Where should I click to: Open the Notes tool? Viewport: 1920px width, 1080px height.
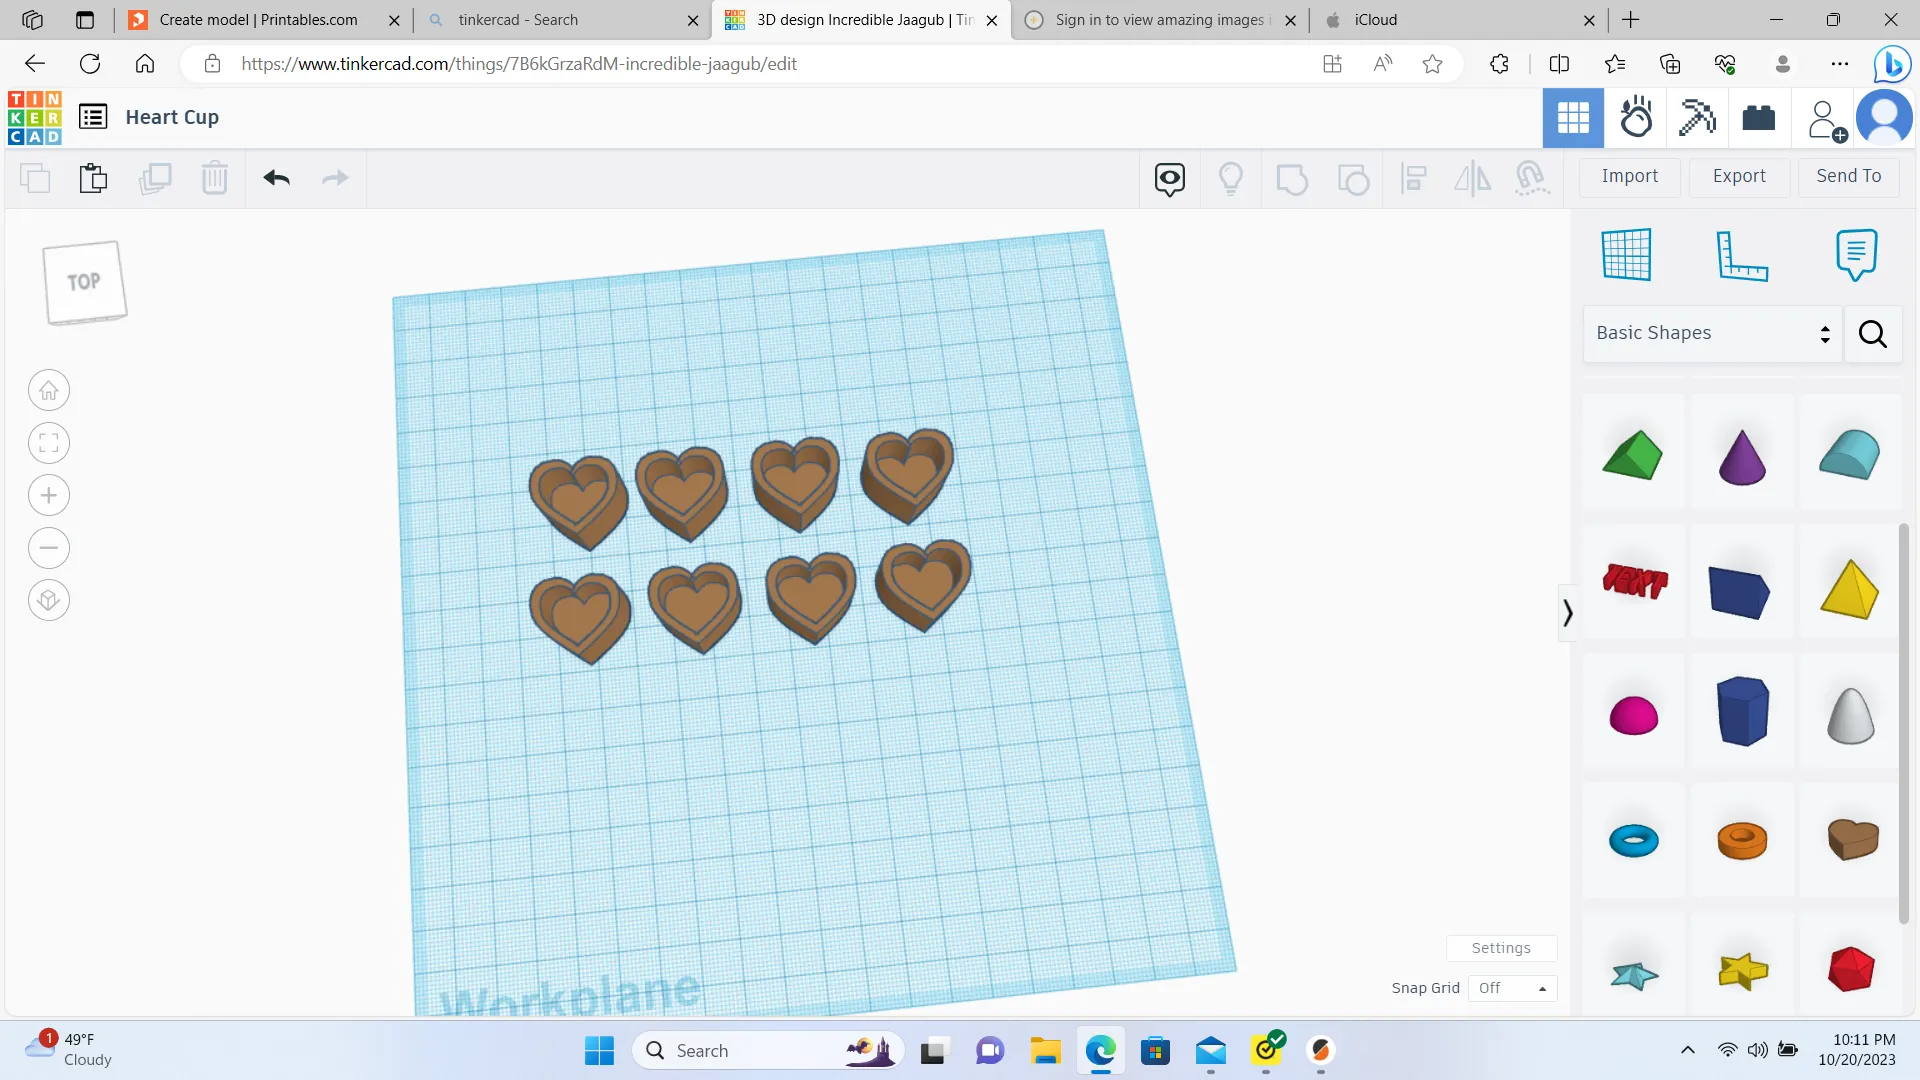[x=1856, y=255]
